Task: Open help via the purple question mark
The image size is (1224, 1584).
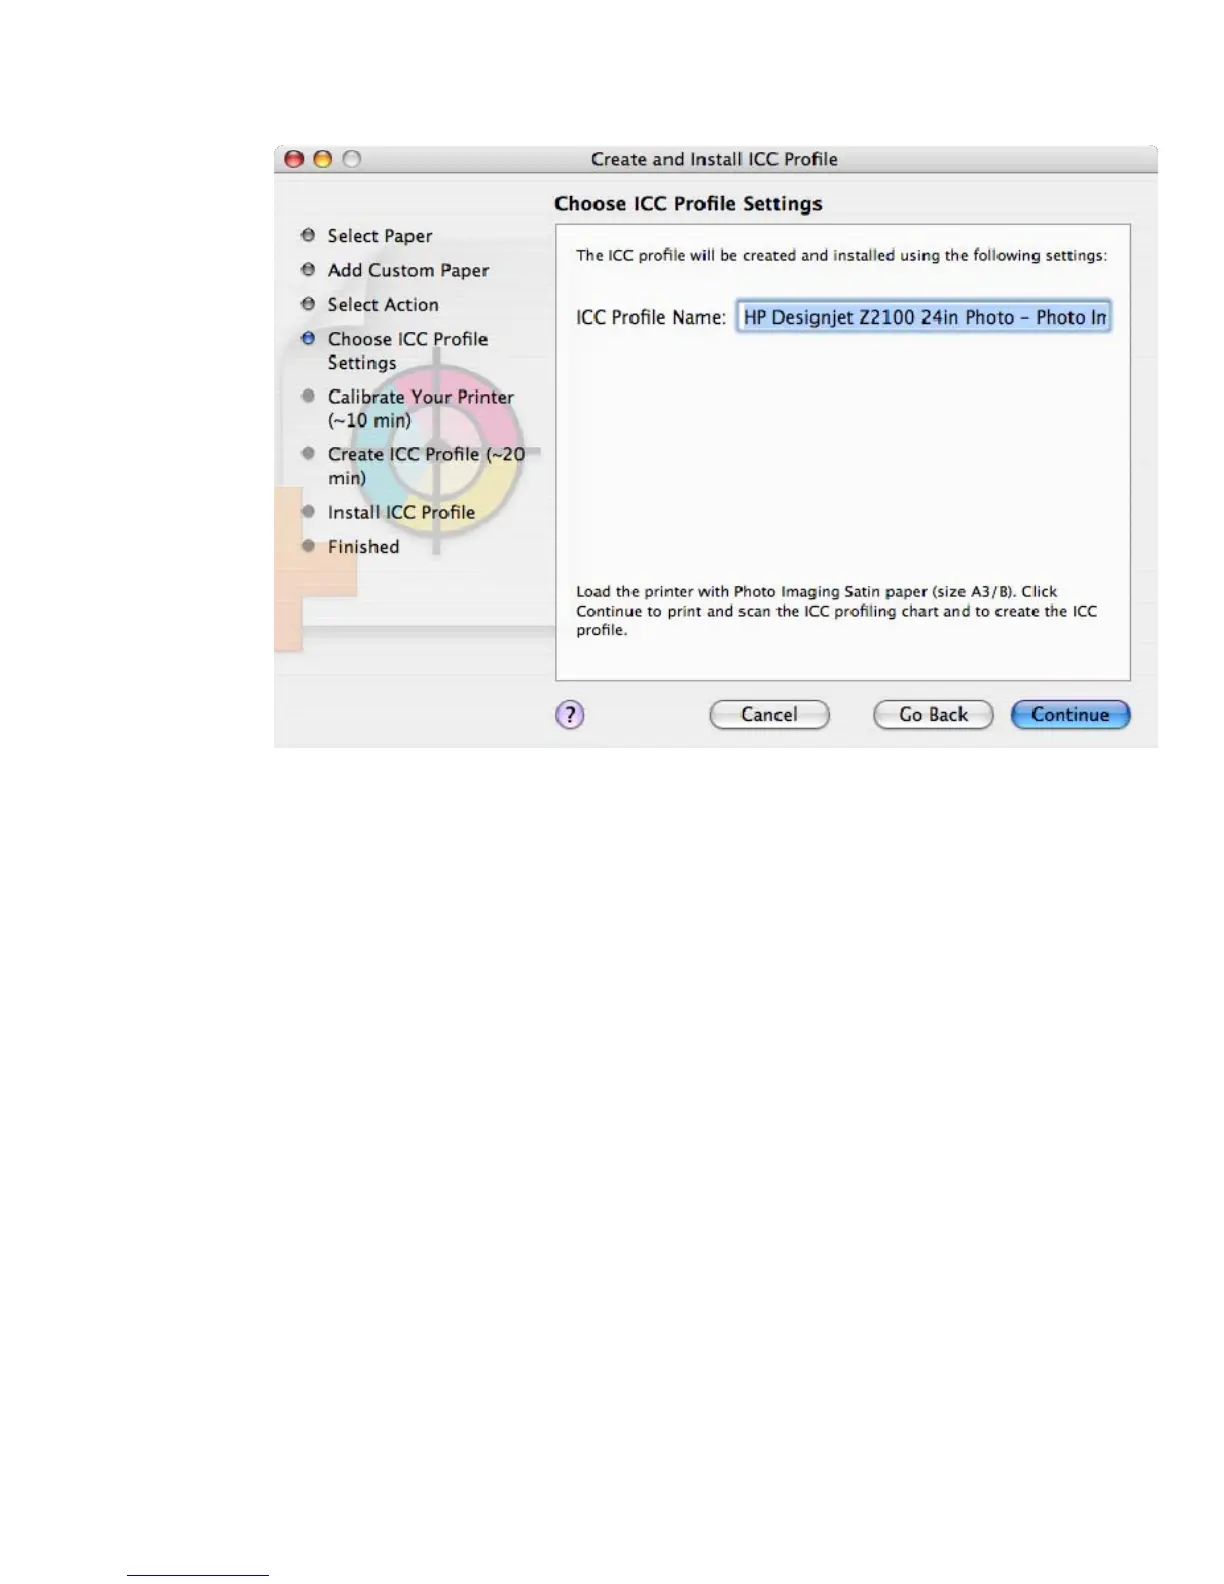Action: pyautogui.click(x=570, y=714)
